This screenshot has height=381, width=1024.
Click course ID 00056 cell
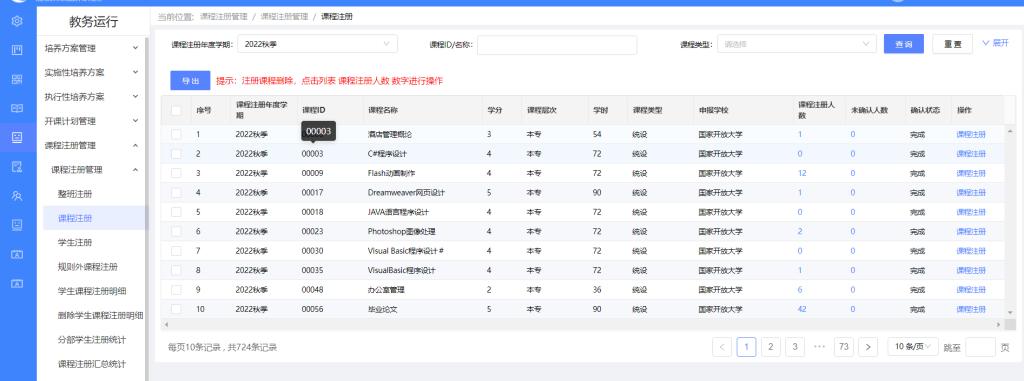click(x=312, y=309)
